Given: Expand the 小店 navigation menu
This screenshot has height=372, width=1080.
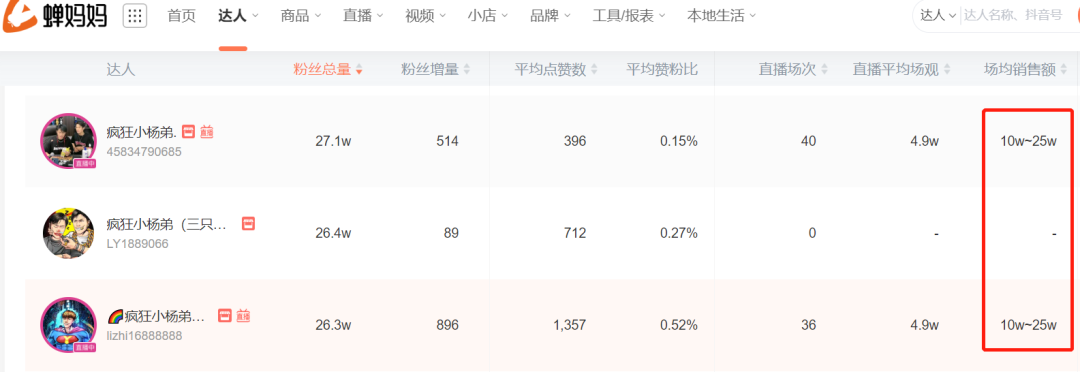Looking at the screenshot, I should pos(487,16).
